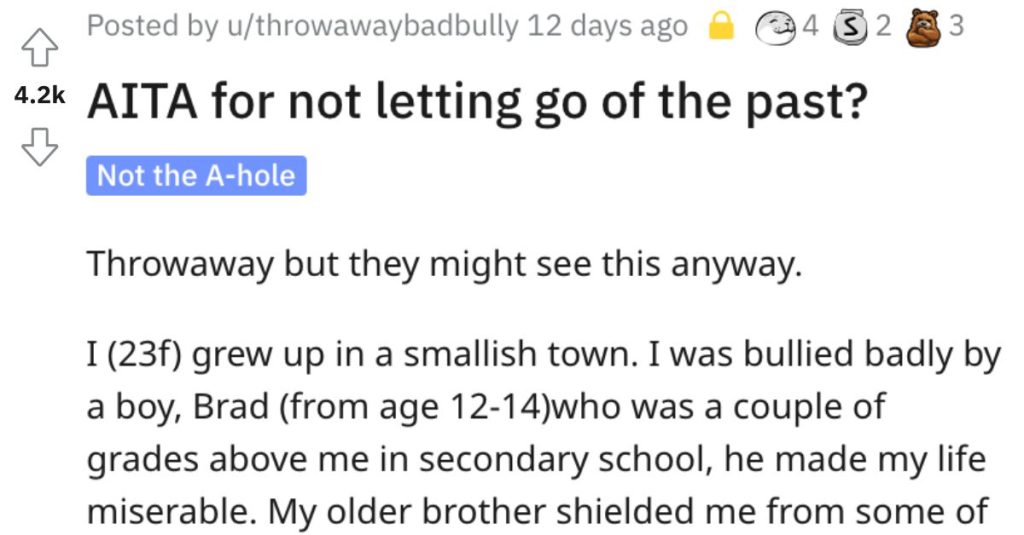Filter by the "Not the A-hole" flair
Screen dimensions: 1024x535
click(196, 176)
